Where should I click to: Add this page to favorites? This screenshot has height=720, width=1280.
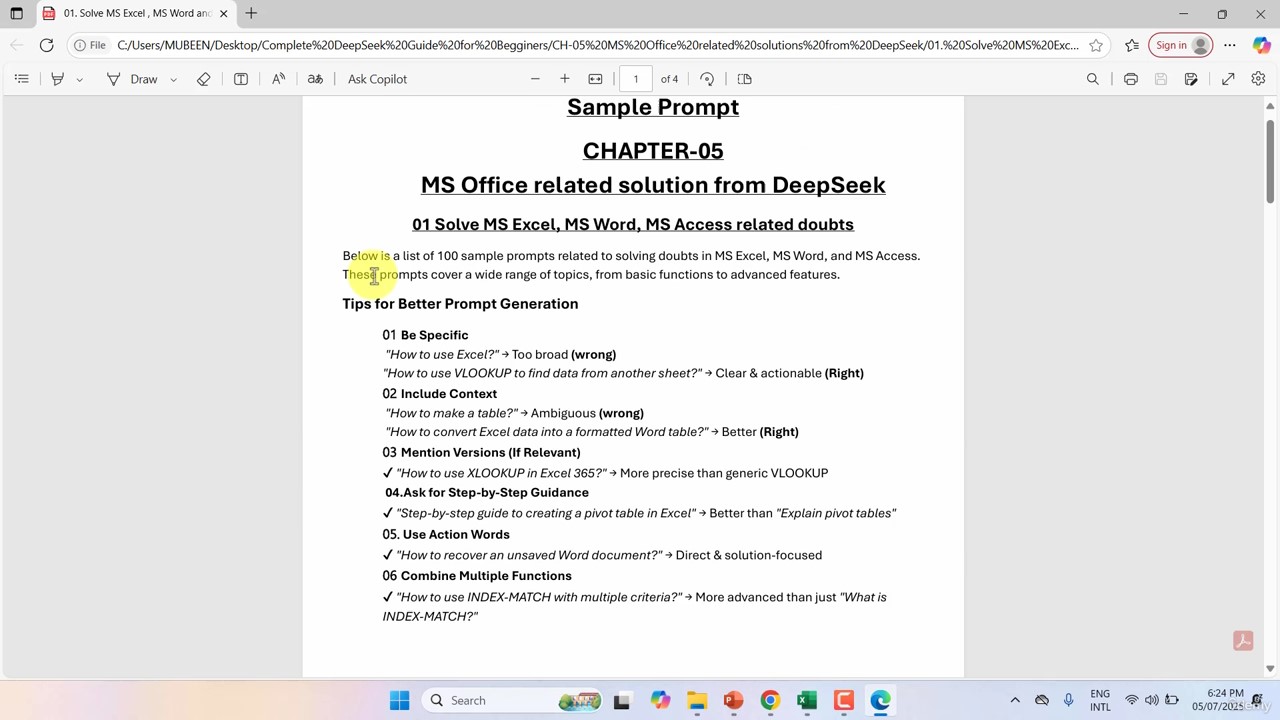tap(1096, 45)
